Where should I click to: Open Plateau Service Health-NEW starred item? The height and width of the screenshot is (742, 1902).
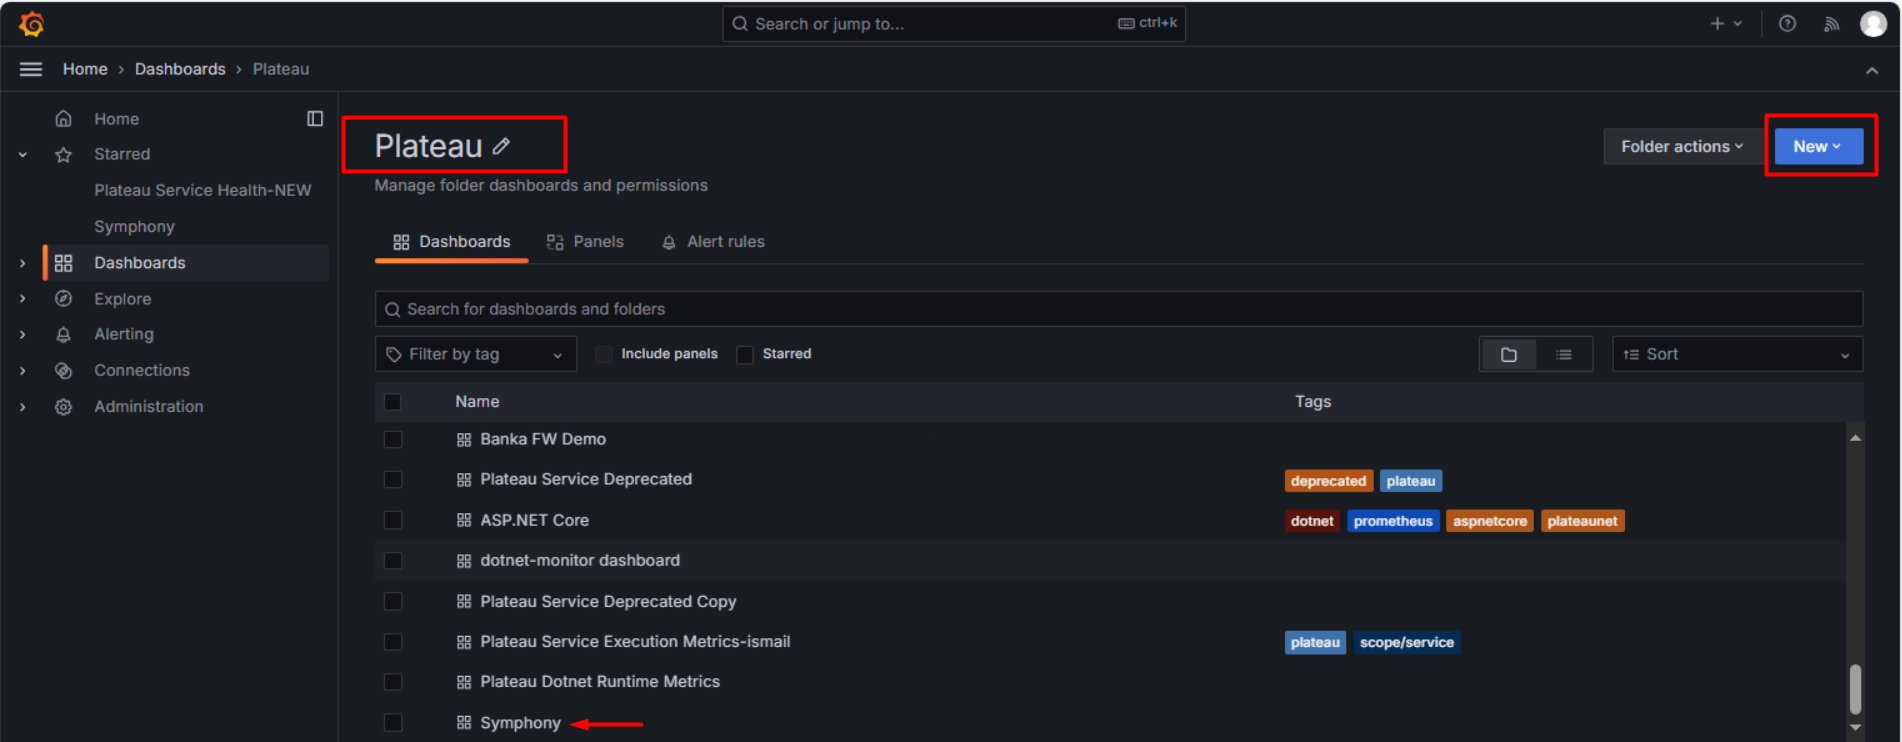[x=203, y=190]
